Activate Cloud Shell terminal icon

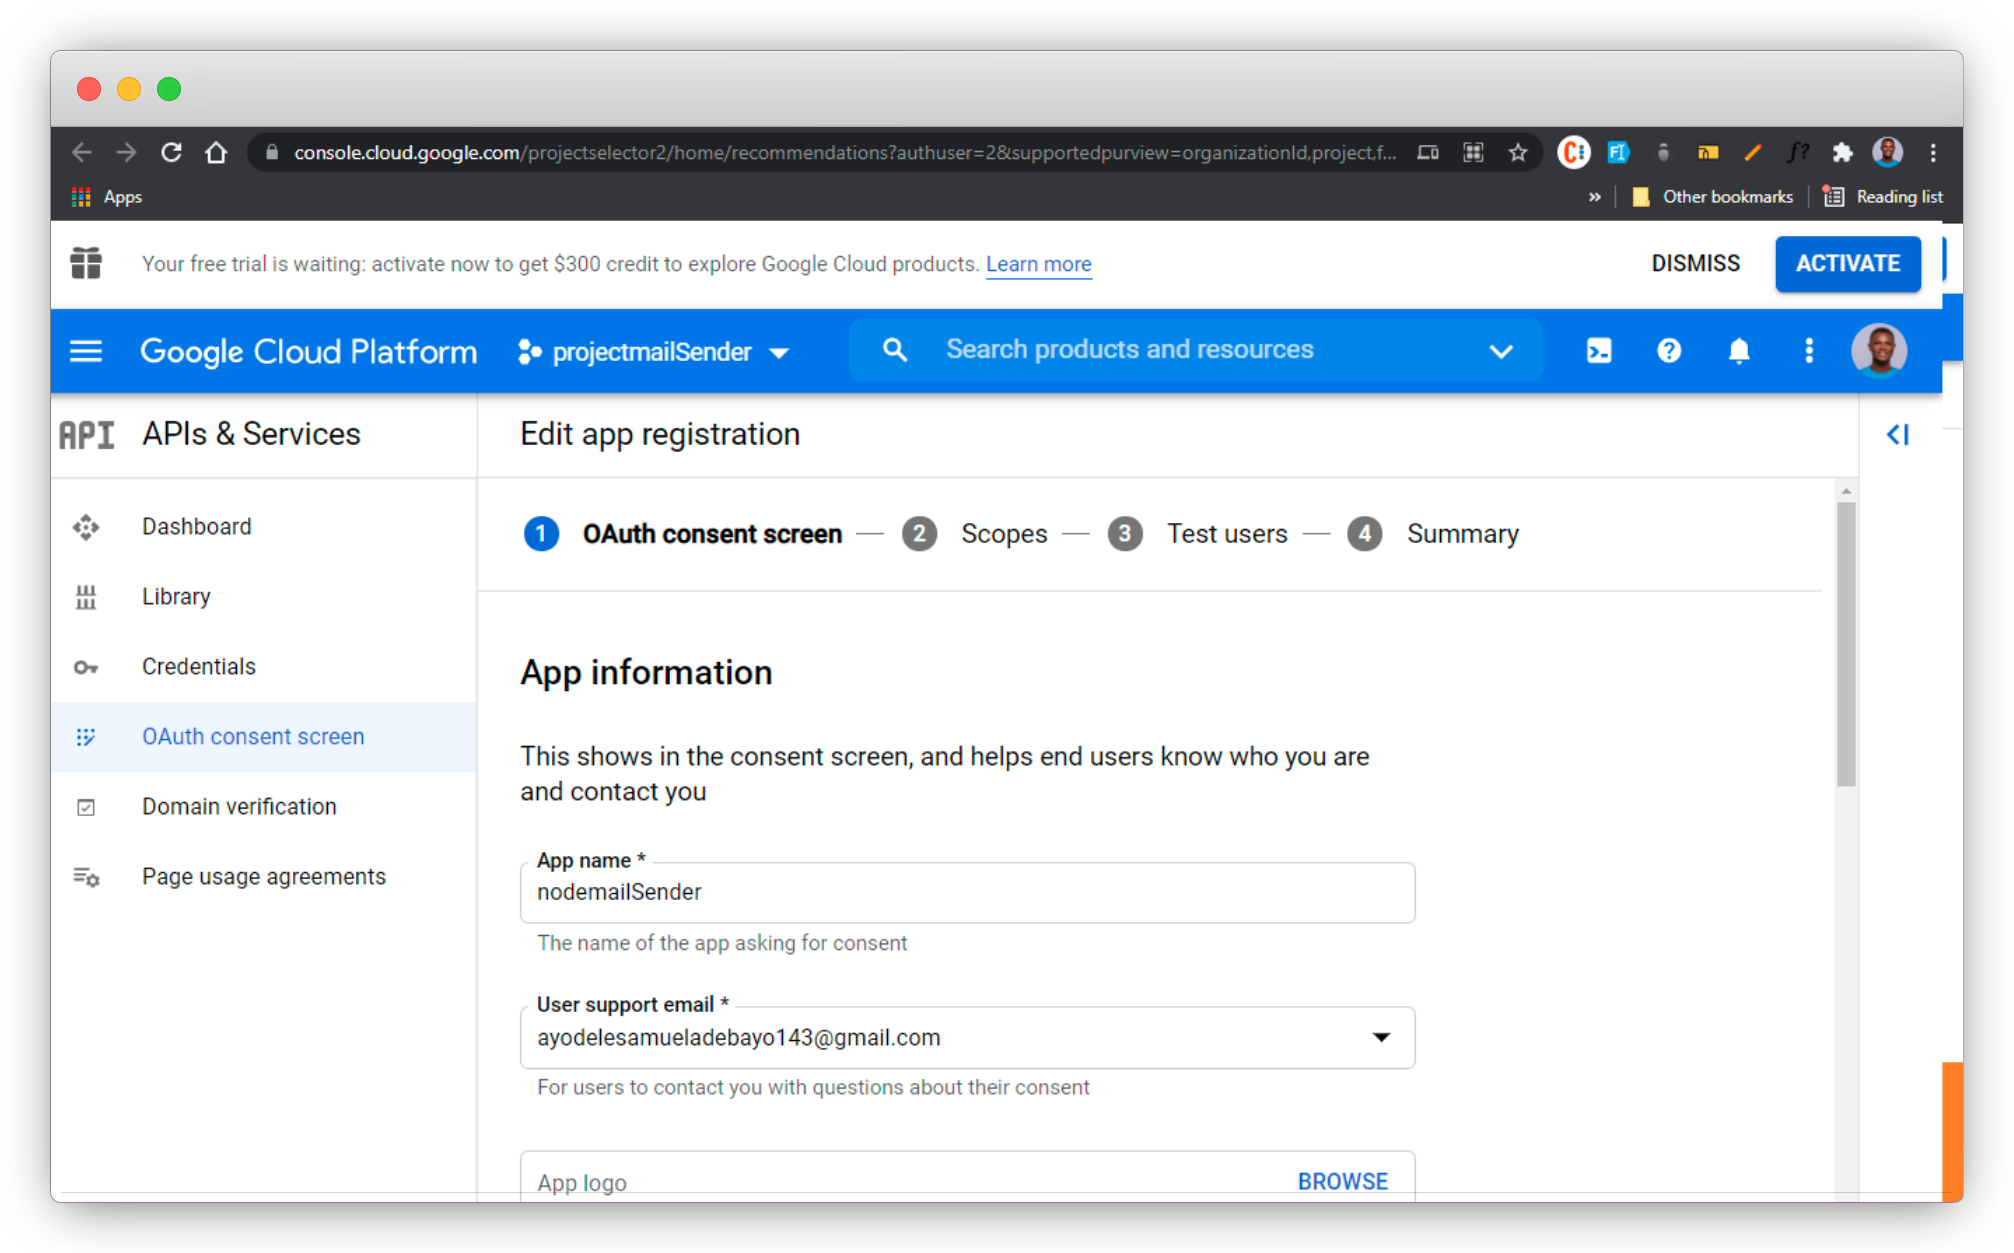tap(1599, 351)
